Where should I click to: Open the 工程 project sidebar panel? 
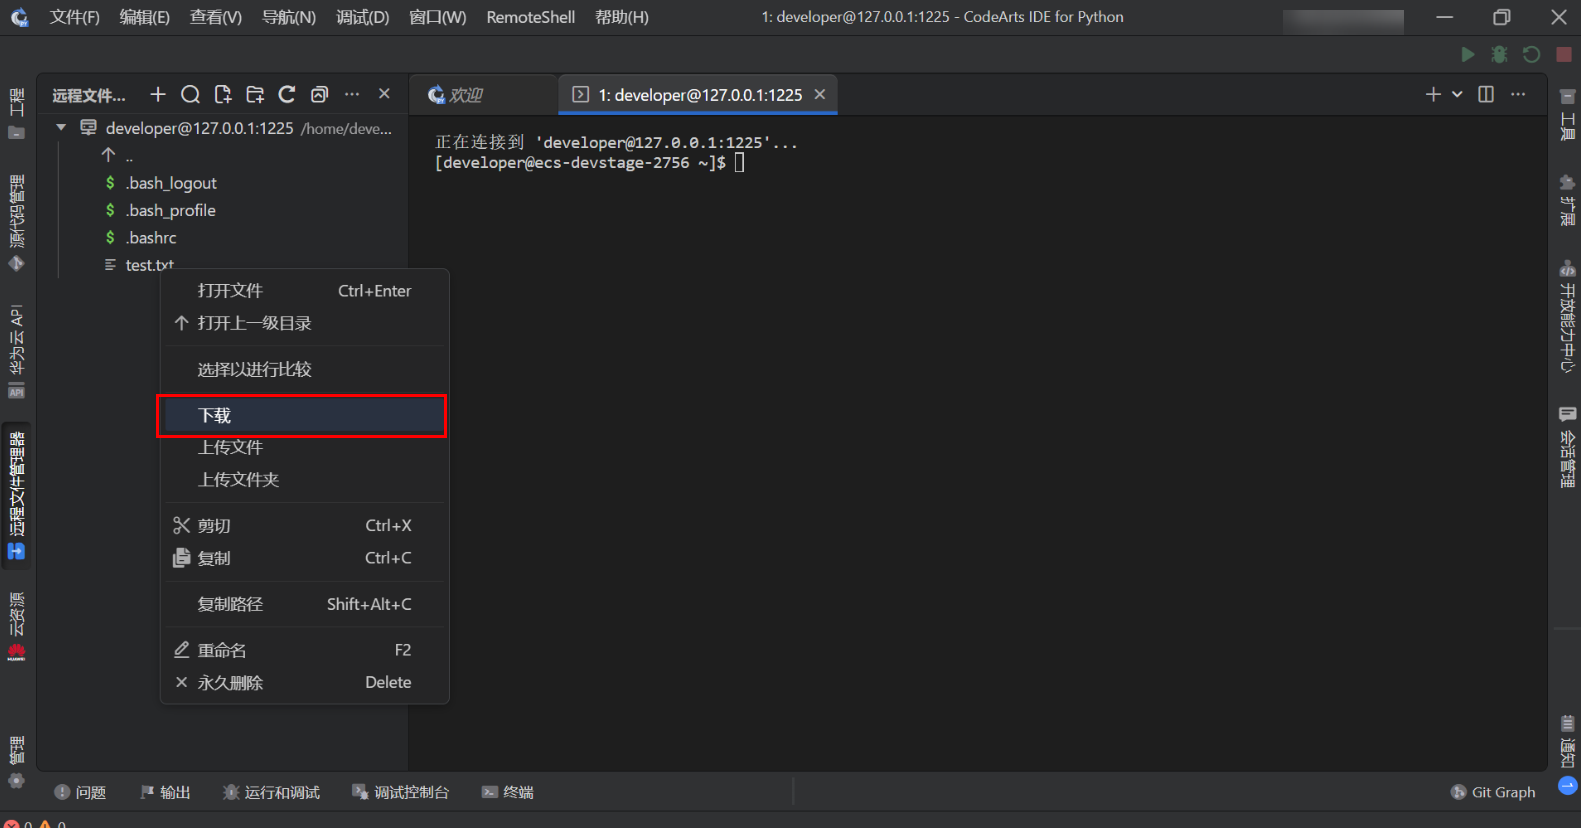16,114
